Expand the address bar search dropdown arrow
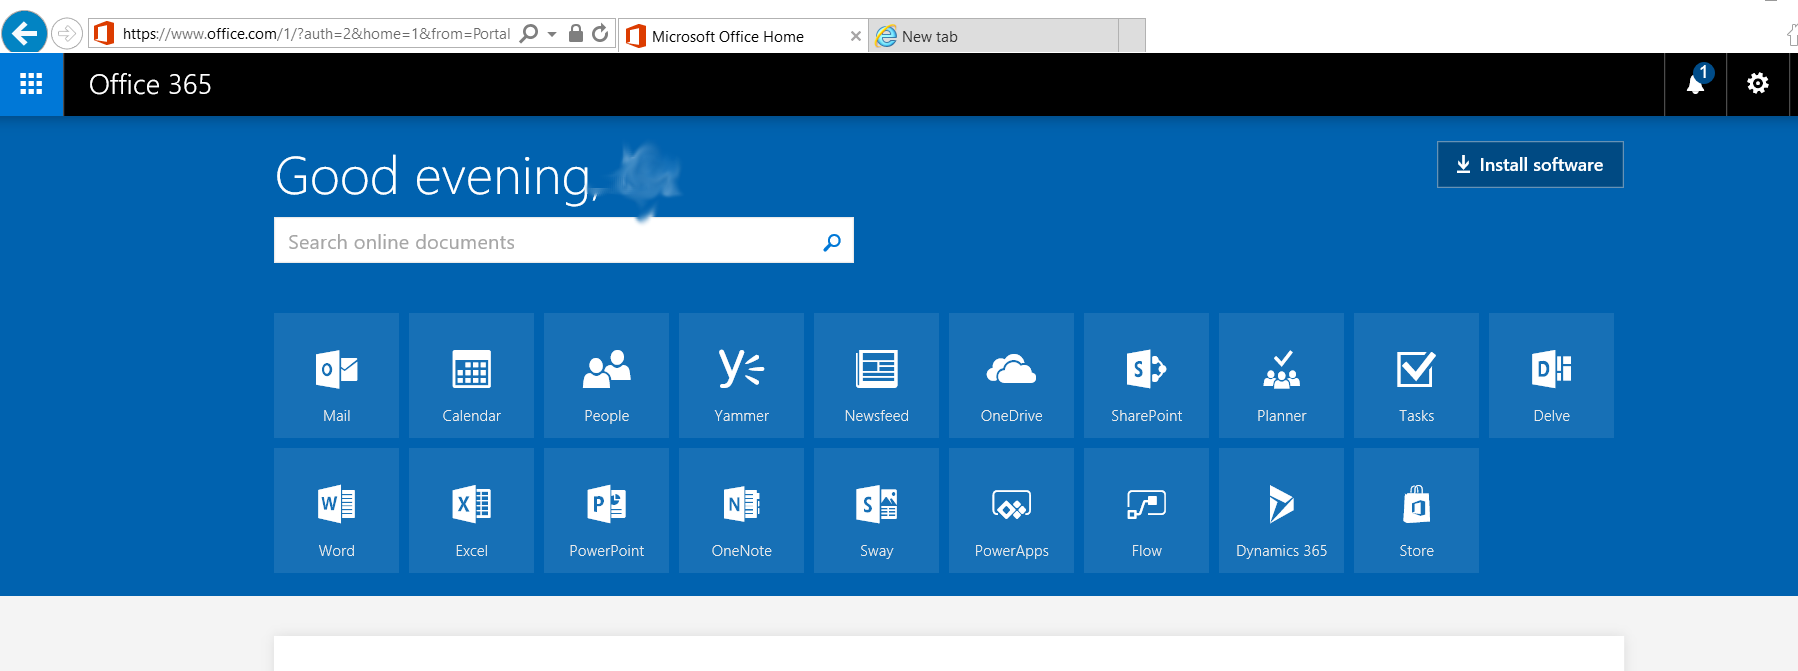The width and height of the screenshot is (1798, 671). click(x=552, y=34)
